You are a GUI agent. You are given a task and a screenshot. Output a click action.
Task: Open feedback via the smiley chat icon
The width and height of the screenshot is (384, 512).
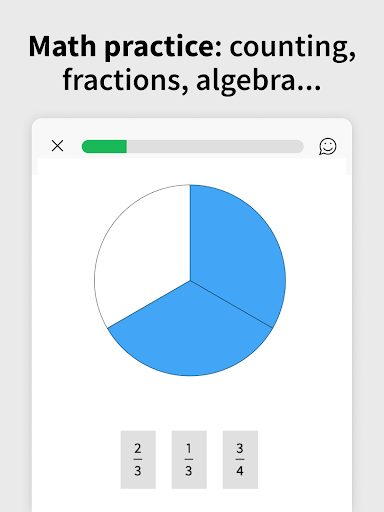(328, 147)
